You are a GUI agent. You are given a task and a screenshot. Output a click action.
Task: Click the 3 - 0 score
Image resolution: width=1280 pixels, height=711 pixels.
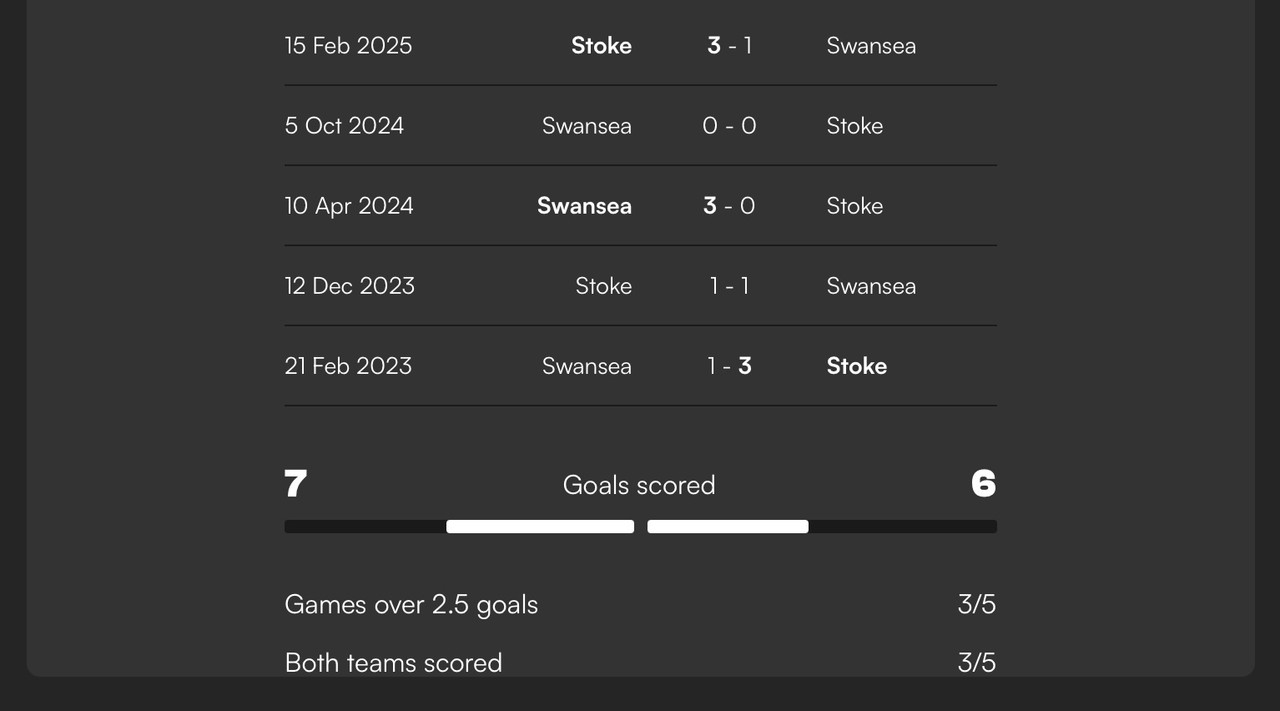point(730,206)
